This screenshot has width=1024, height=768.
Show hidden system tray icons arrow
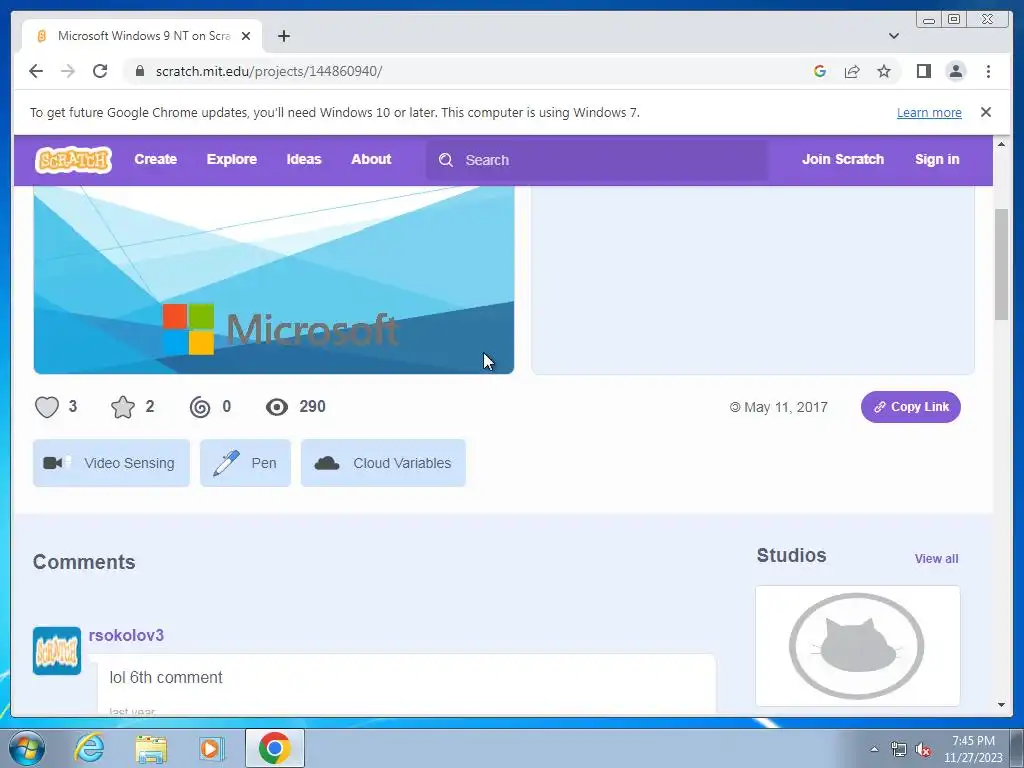[x=874, y=749]
